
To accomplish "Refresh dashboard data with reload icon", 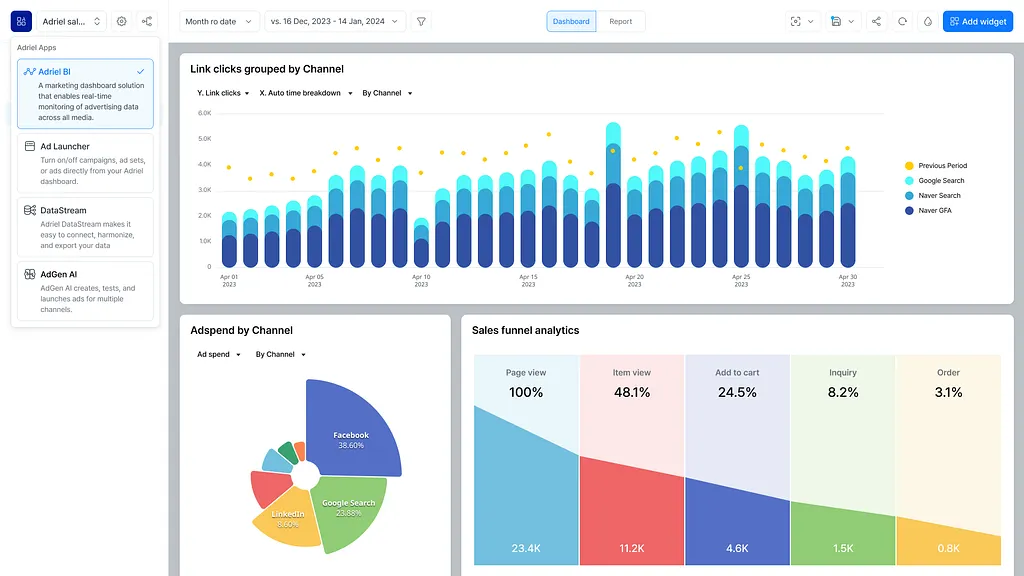I will click(x=902, y=21).
